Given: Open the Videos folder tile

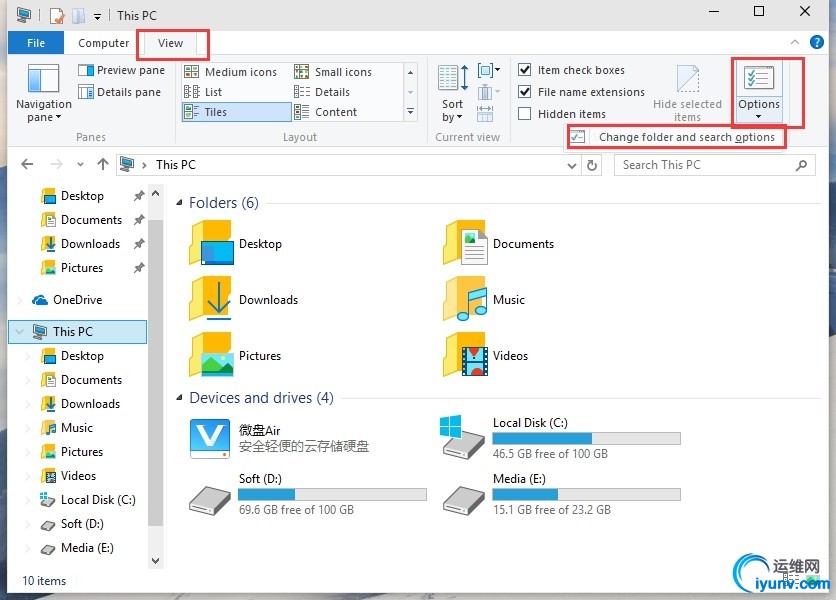Looking at the screenshot, I should tap(485, 355).
